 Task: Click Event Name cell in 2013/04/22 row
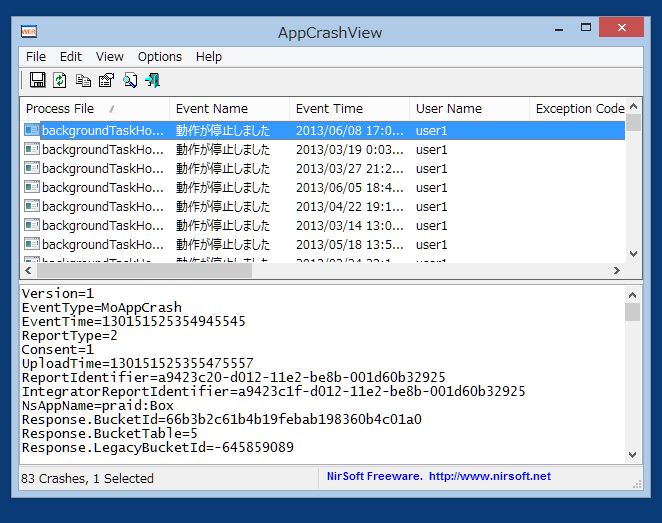coord(223,206)
